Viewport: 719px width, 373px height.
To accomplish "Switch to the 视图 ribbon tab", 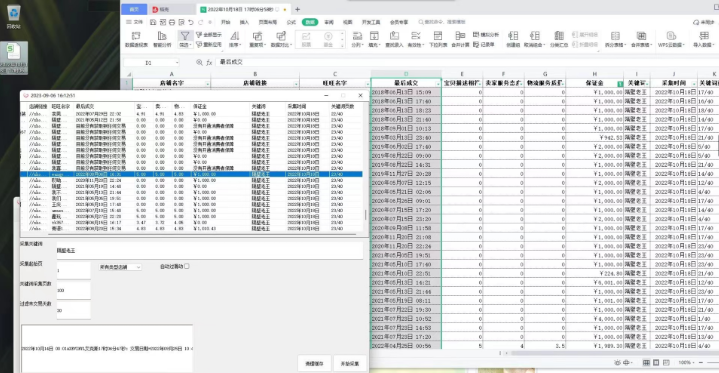I will tap(348, 22).
